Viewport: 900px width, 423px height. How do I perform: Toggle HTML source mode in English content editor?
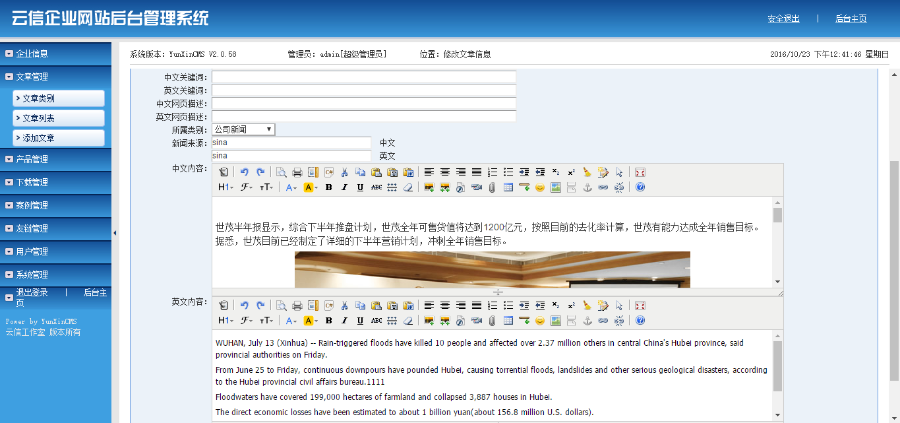click(x=224, y=305)
